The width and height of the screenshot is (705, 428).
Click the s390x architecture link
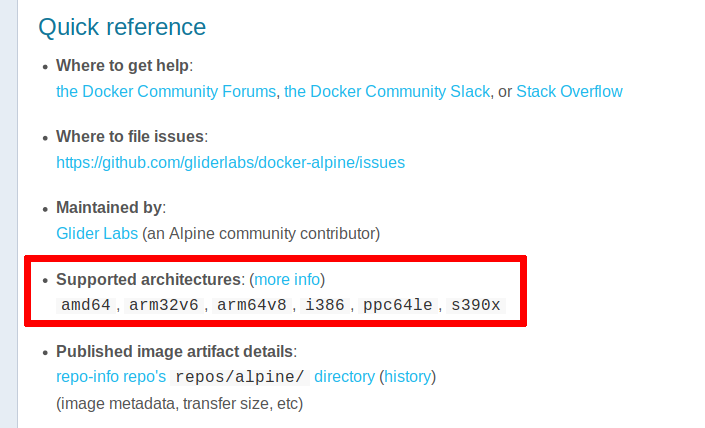[x=476, y=305]
